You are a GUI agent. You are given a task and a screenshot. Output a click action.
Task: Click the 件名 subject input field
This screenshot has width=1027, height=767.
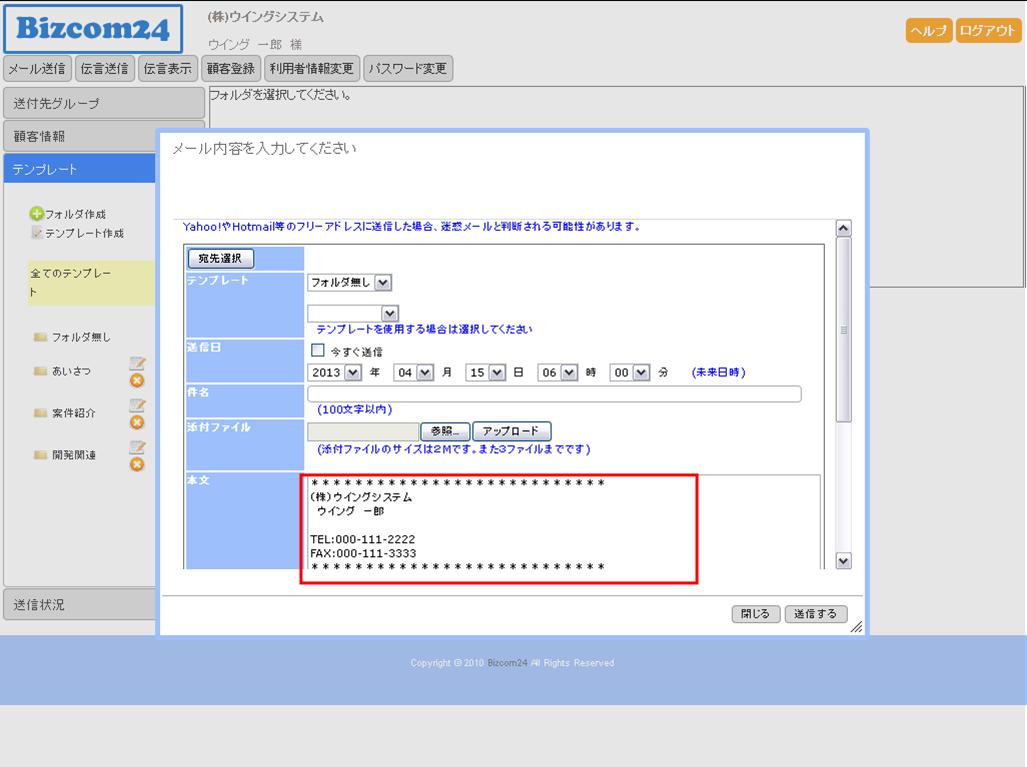(554, 394)
